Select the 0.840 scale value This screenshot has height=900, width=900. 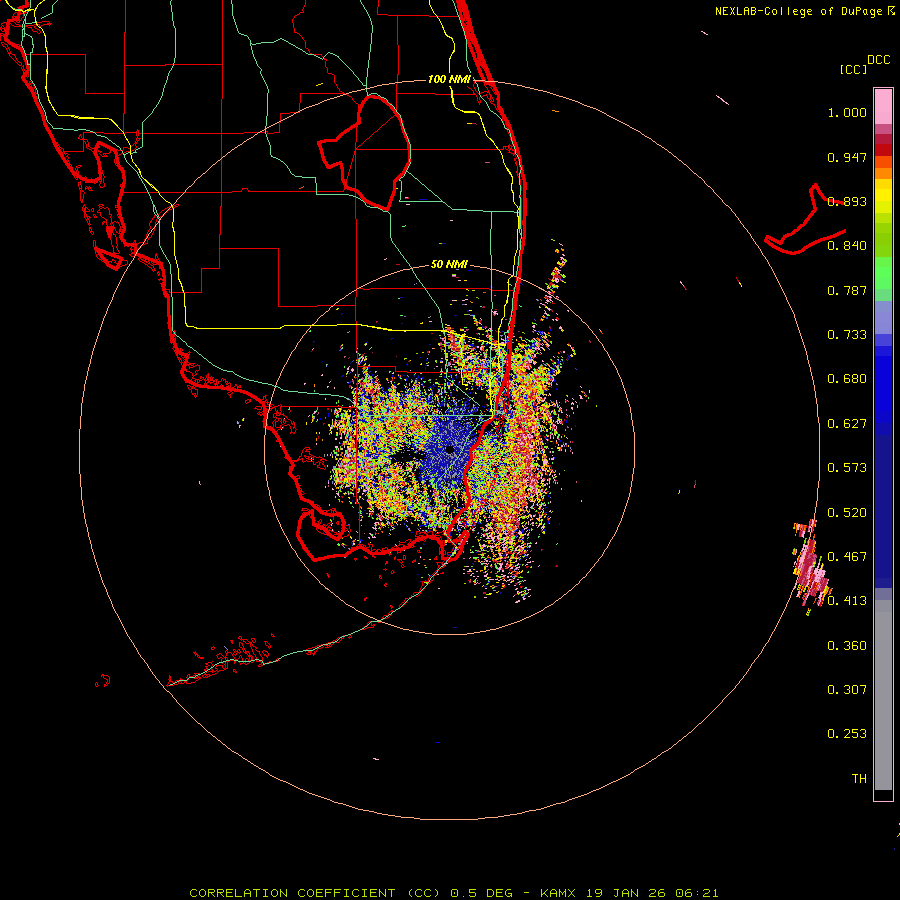(847, 246)
